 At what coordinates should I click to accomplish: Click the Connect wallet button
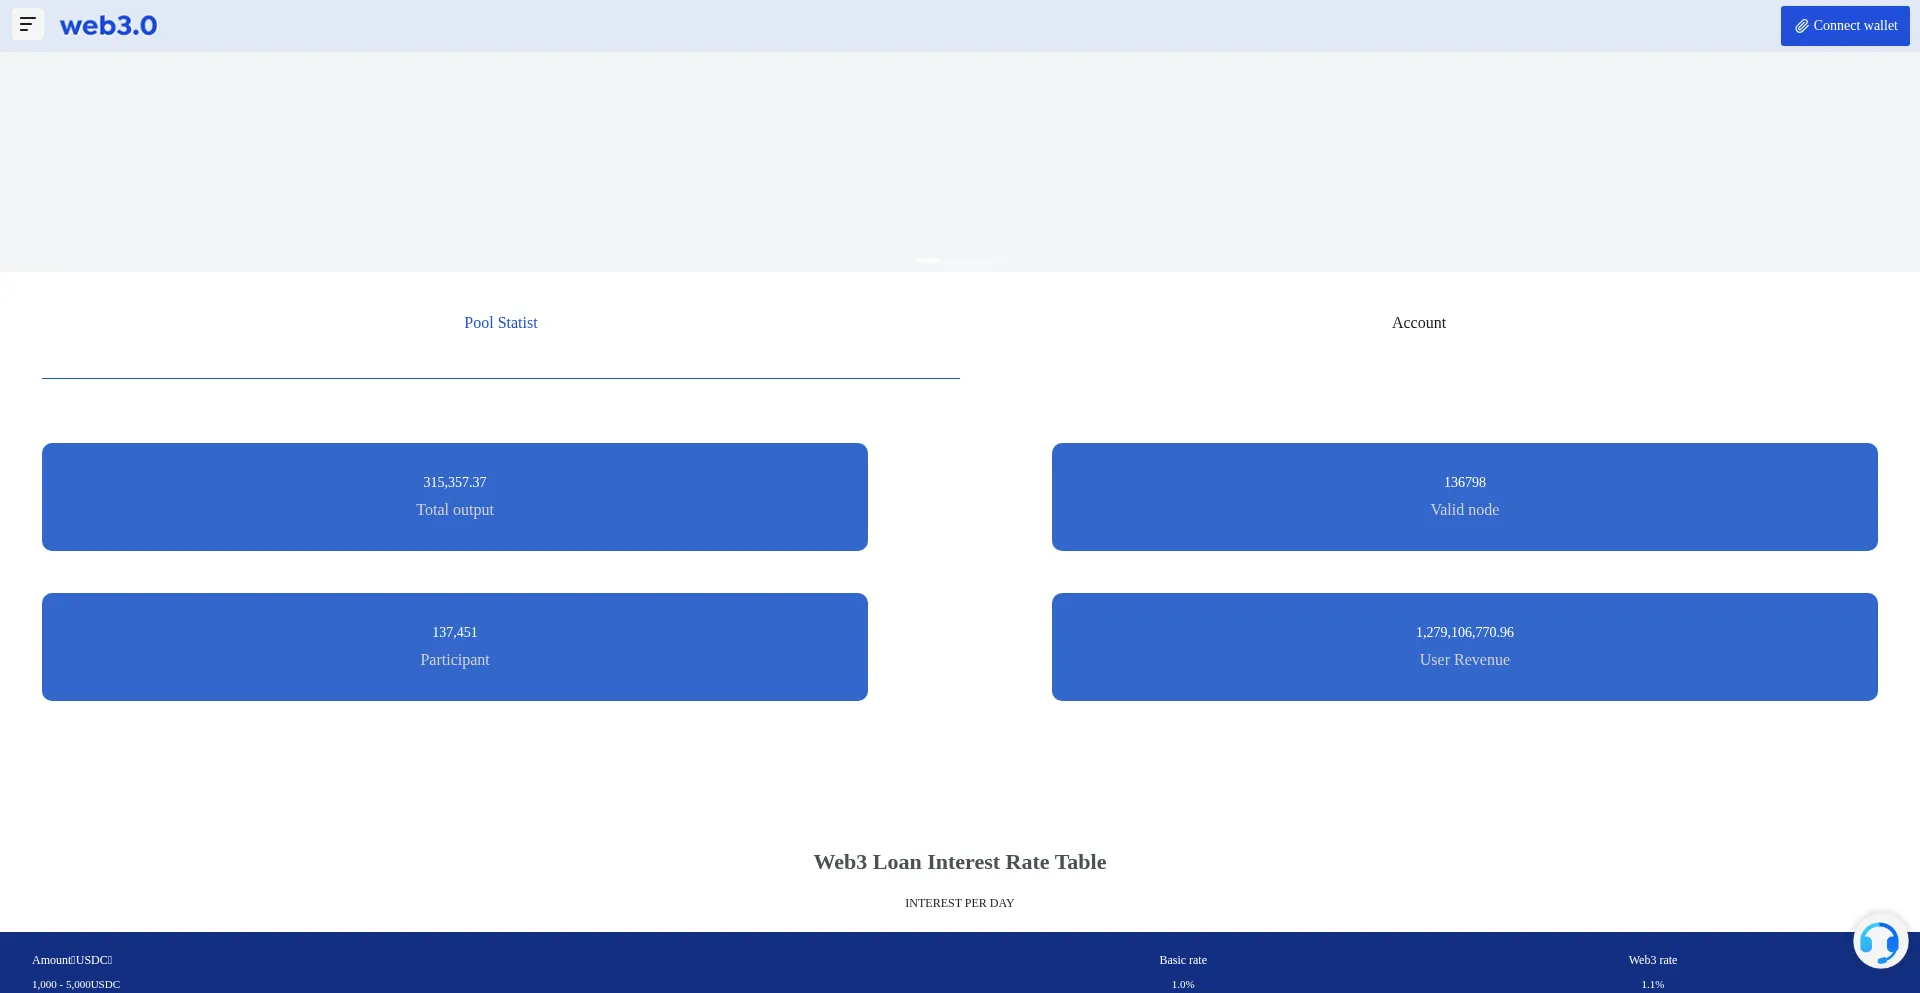(x=1844, y=26)
